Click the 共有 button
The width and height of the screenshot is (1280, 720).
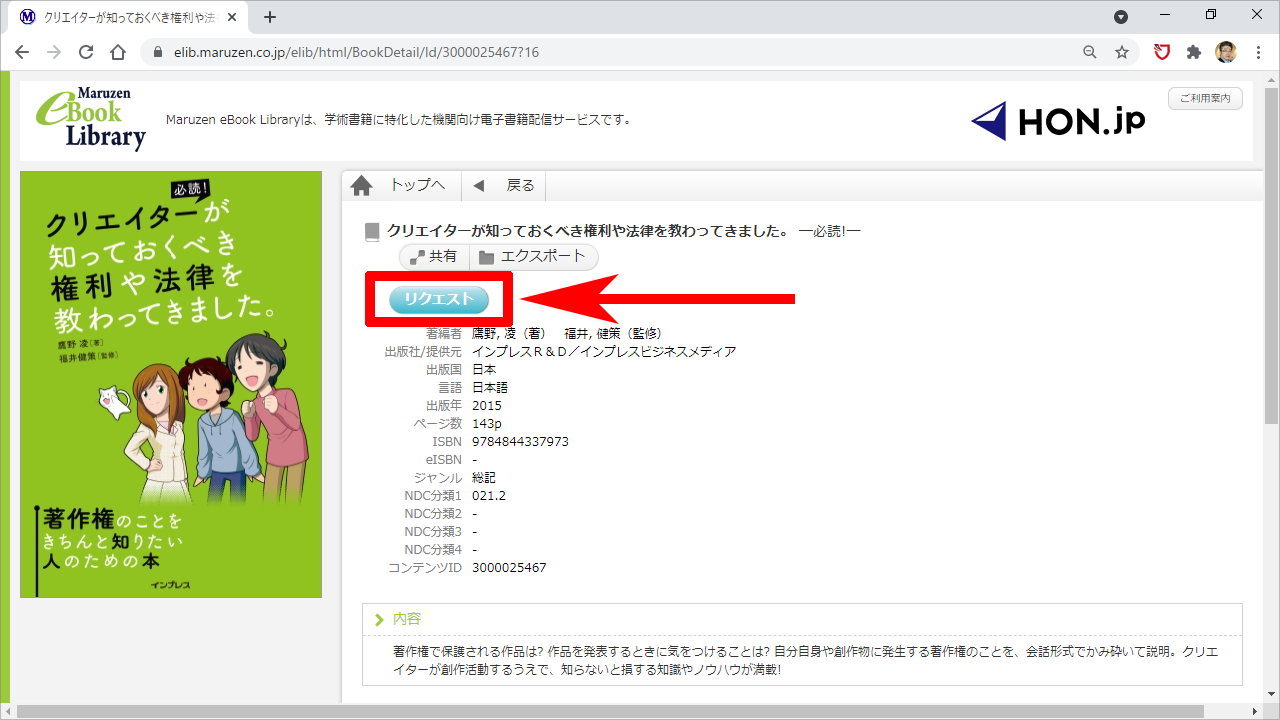tap(434, 257)
